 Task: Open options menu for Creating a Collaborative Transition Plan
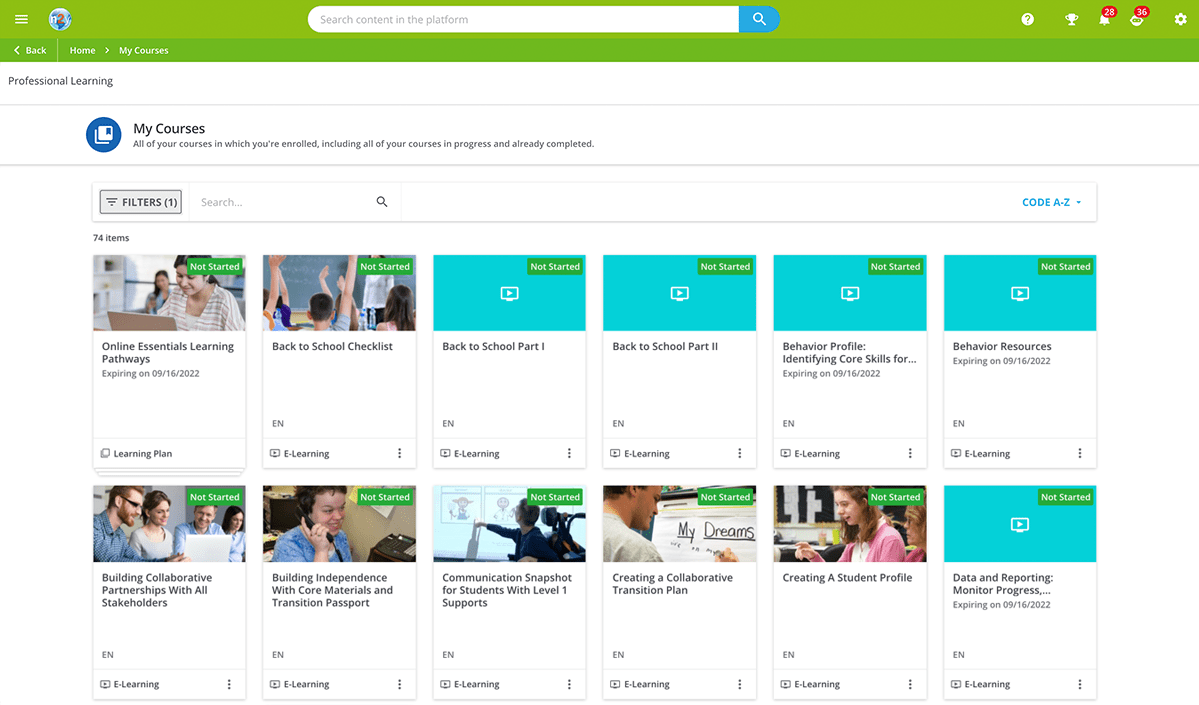tap(739, 684)
